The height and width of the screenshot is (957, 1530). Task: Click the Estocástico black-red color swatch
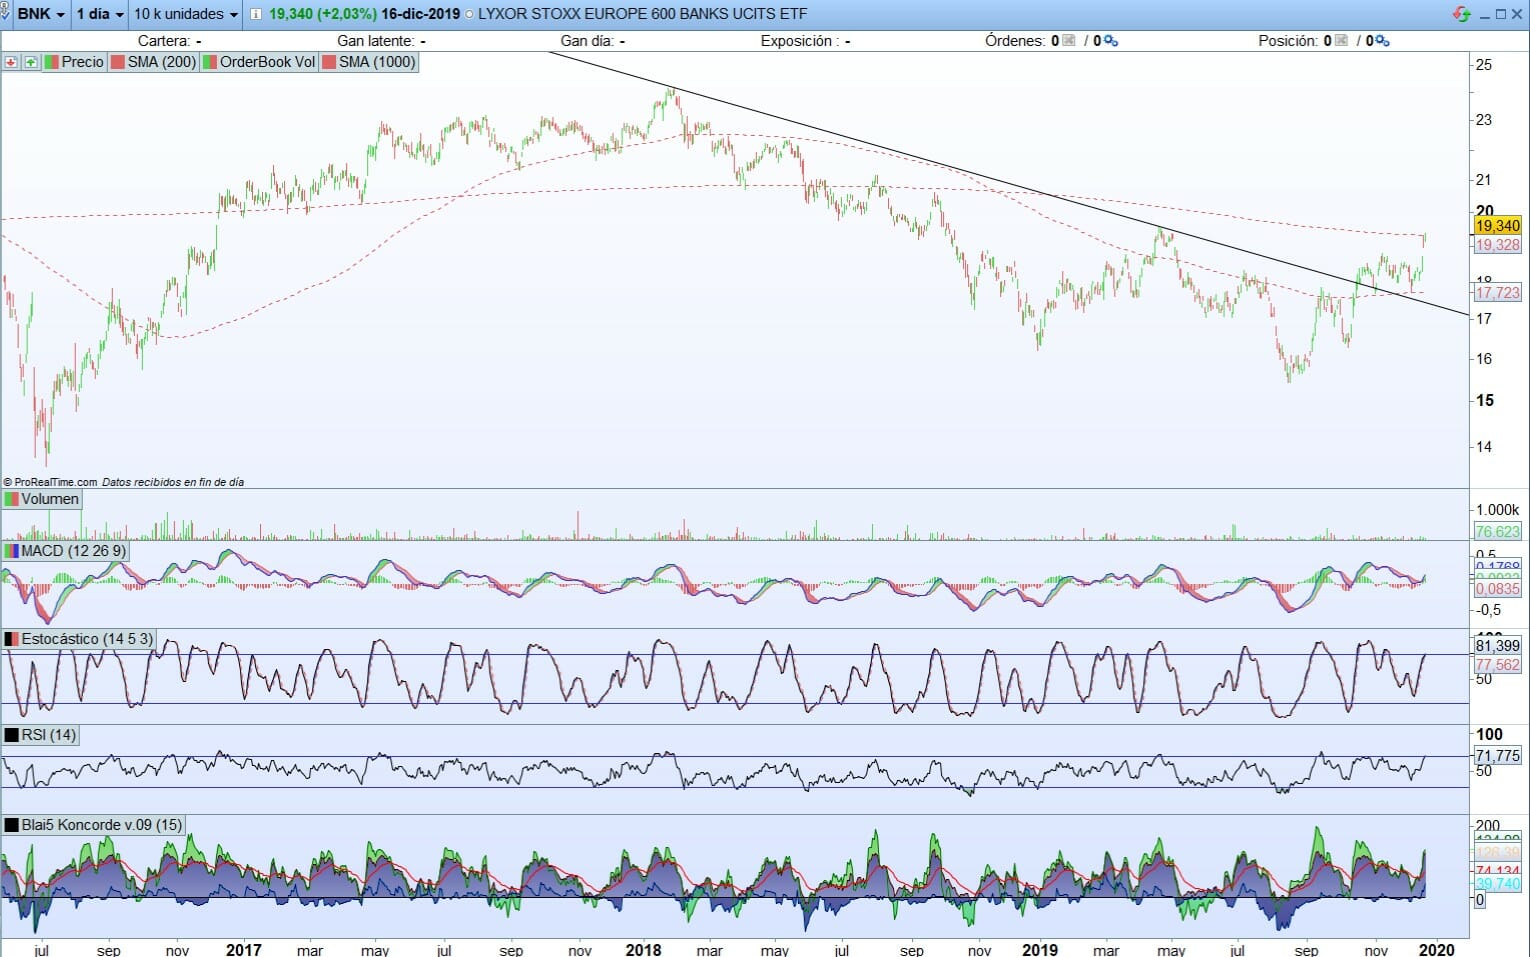[11, 639]
